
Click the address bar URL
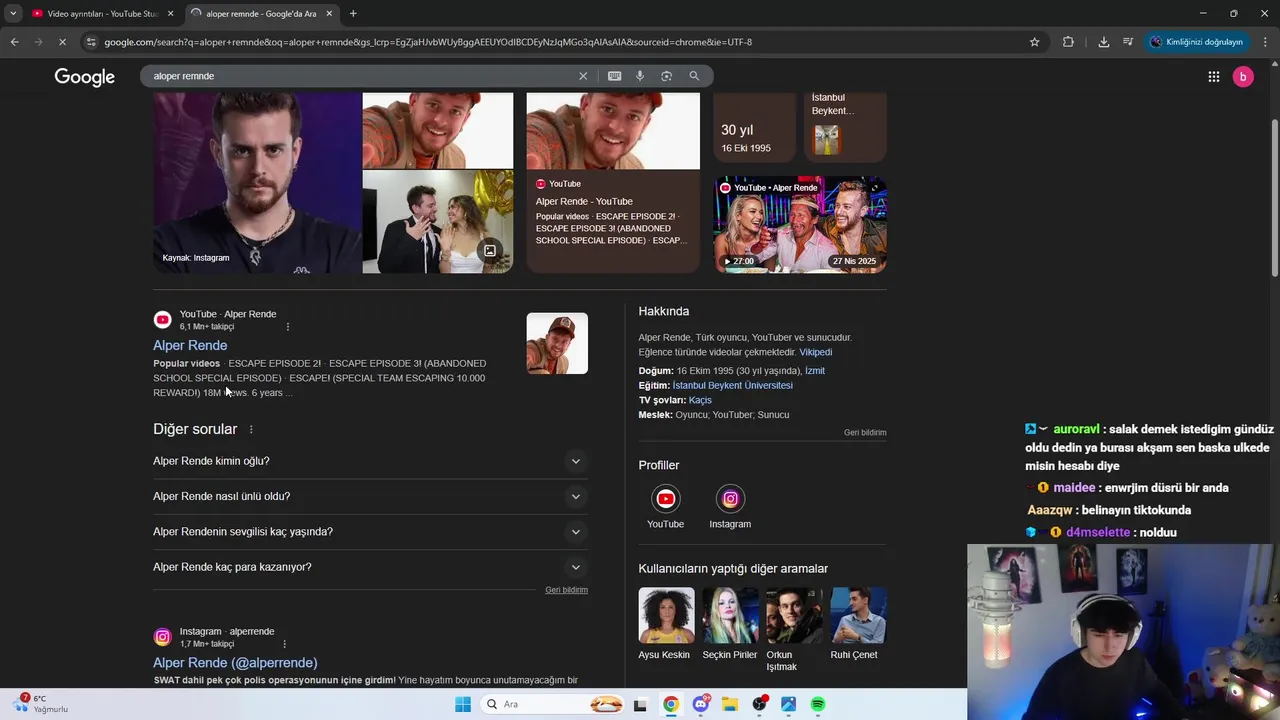point(428,42)
